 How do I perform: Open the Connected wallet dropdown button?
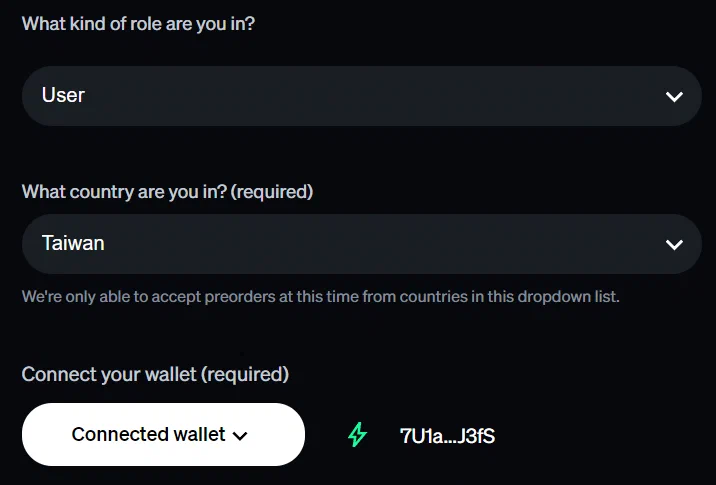tap(162, 434)
